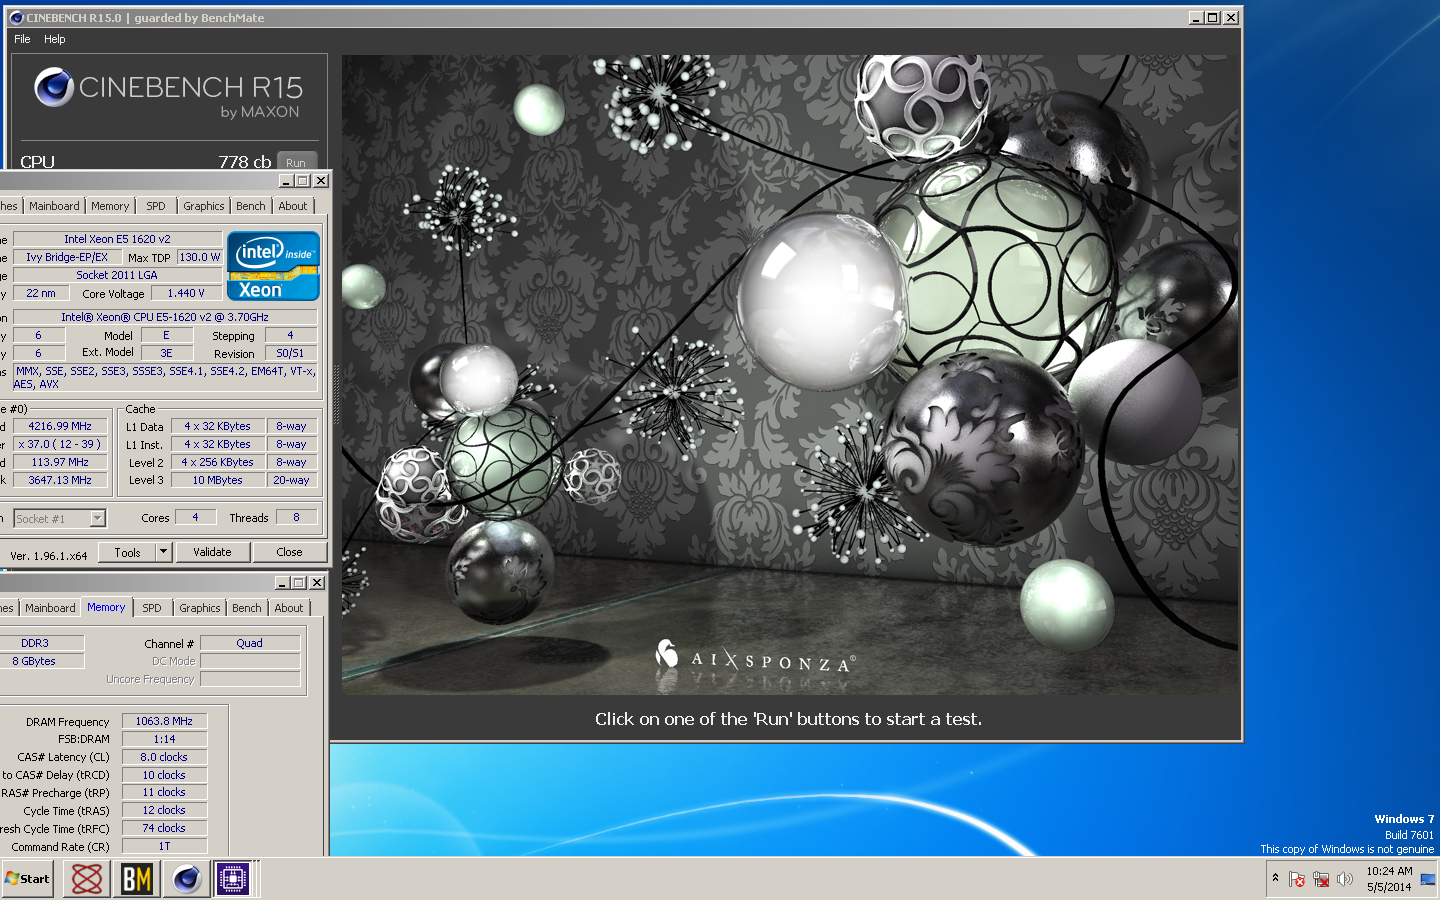Click the rendered Cinebench scene image
Screen dimensions: 1440x900
pyautogui.click(x=790, y=375)
